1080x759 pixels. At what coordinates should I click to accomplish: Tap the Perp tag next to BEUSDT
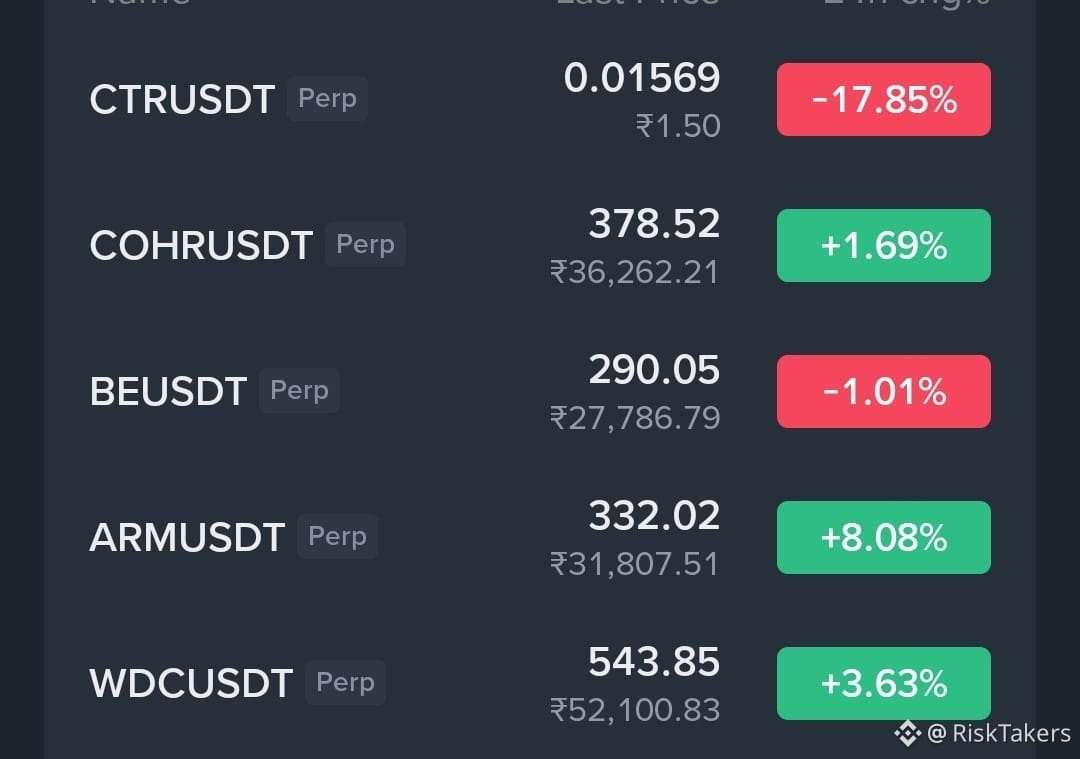tap(299, 391)
